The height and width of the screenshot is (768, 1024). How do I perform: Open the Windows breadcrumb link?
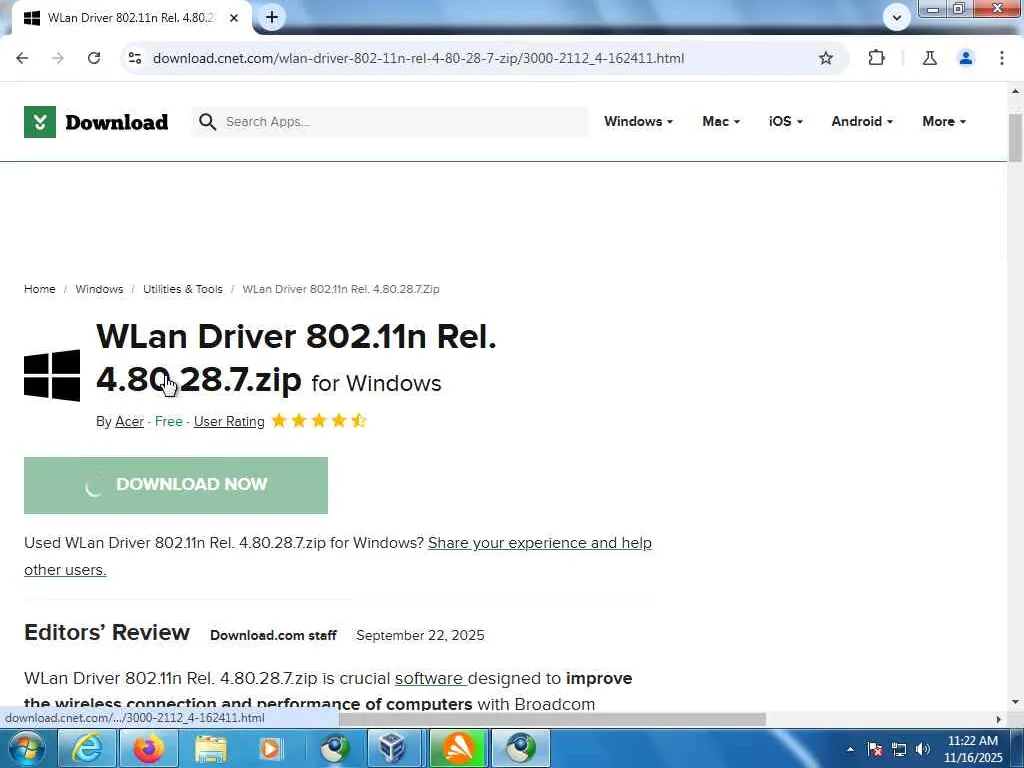[99, 289]
